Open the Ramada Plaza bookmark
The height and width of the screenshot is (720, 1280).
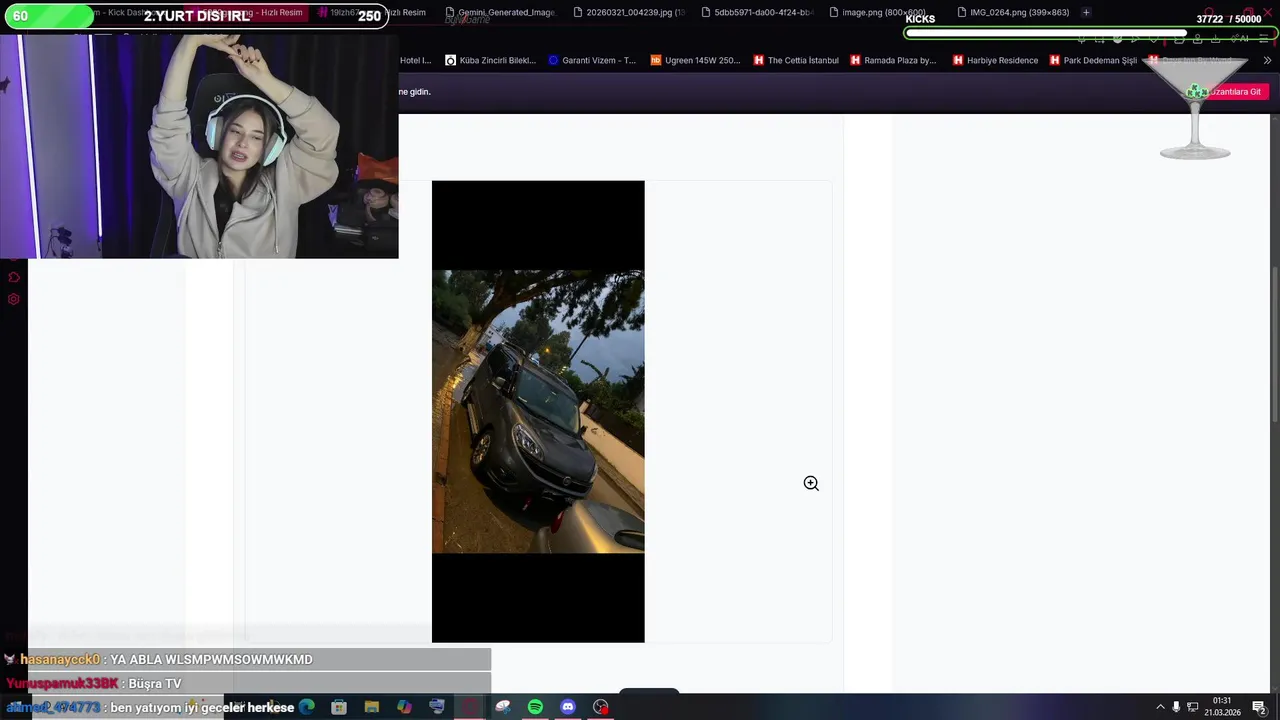tap(893, 60)
